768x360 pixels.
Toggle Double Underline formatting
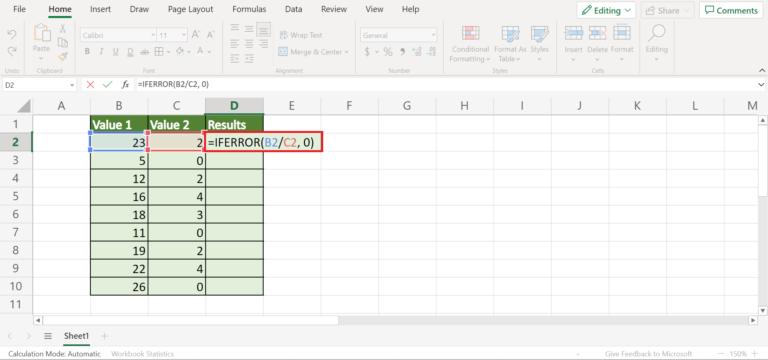[130, 51]
